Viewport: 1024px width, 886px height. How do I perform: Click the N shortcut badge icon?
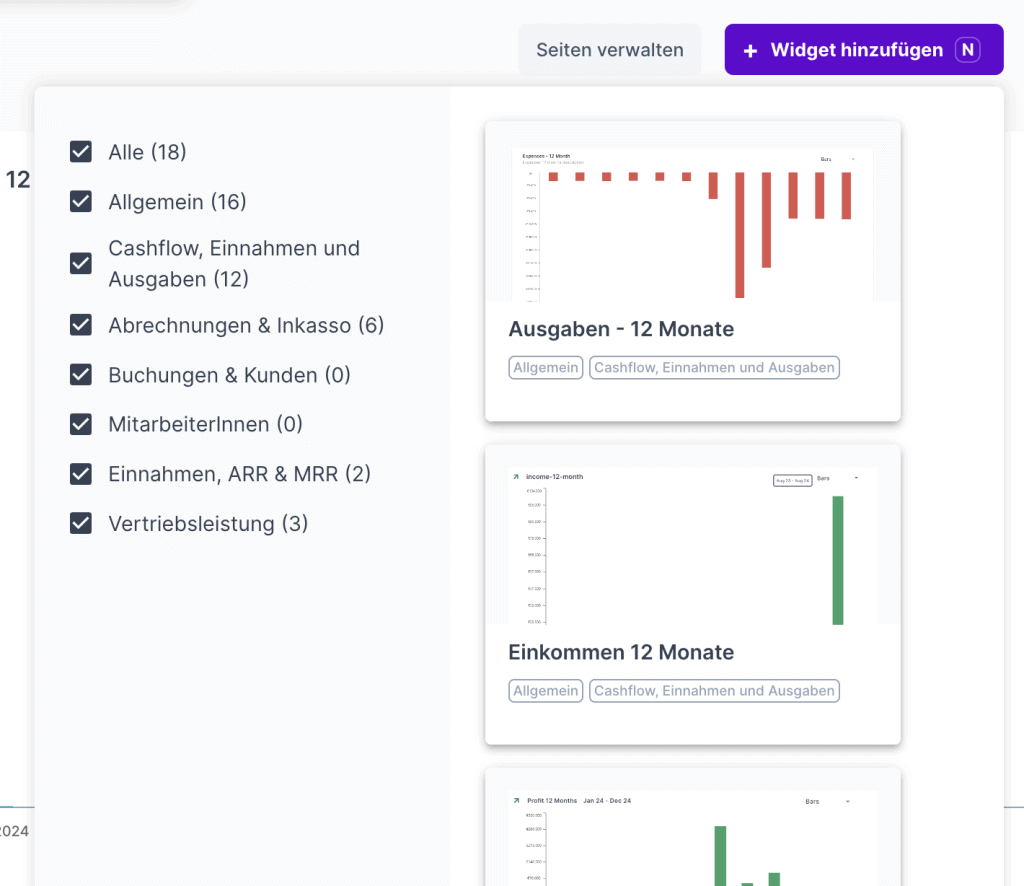point(966,50)
